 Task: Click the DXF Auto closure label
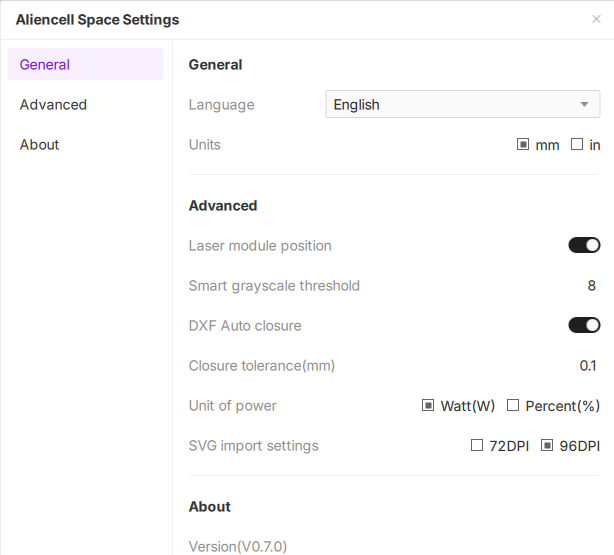pyautogui.click(x=245, y=325)
